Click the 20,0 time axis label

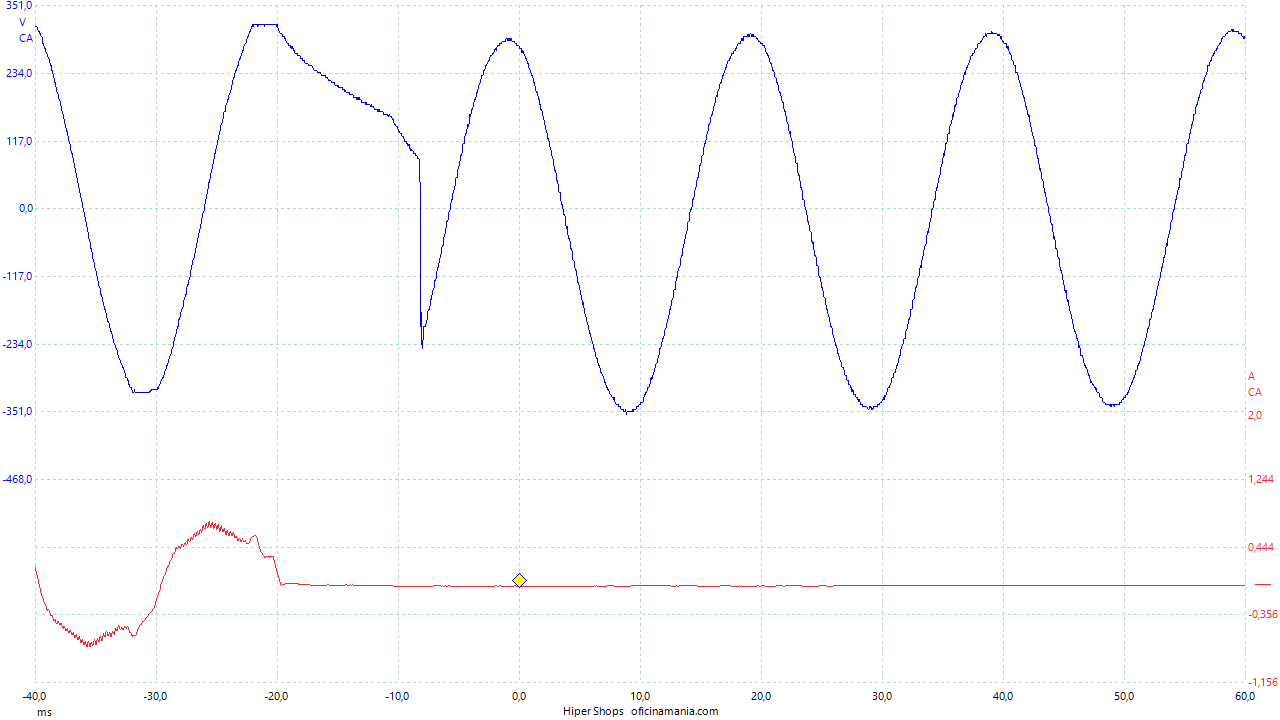click(x=761, y=696)
